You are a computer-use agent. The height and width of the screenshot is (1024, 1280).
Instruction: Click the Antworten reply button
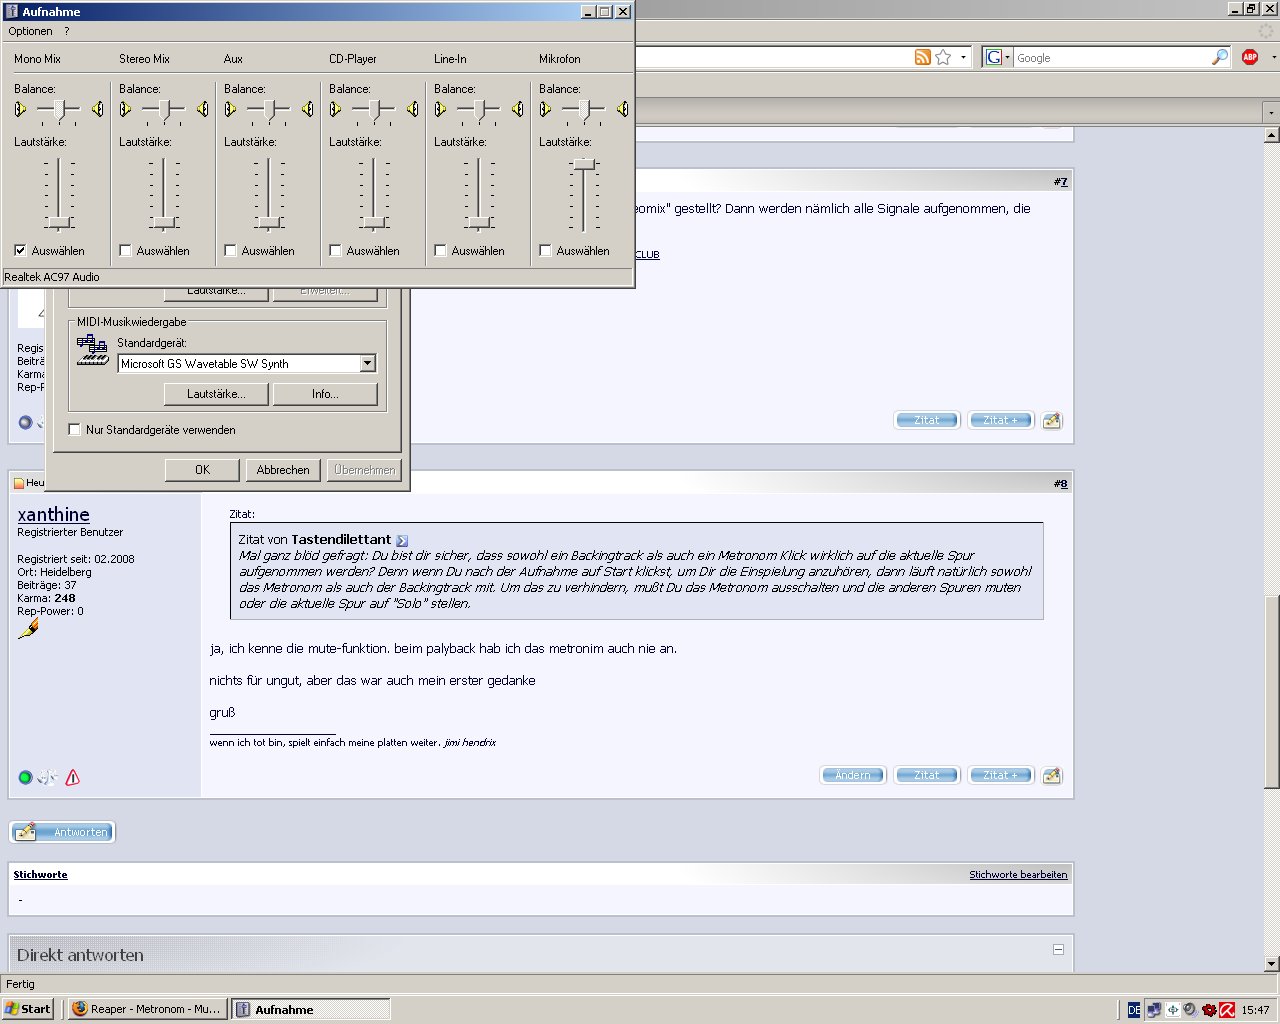pyautogui.click(x=63, y=831)
